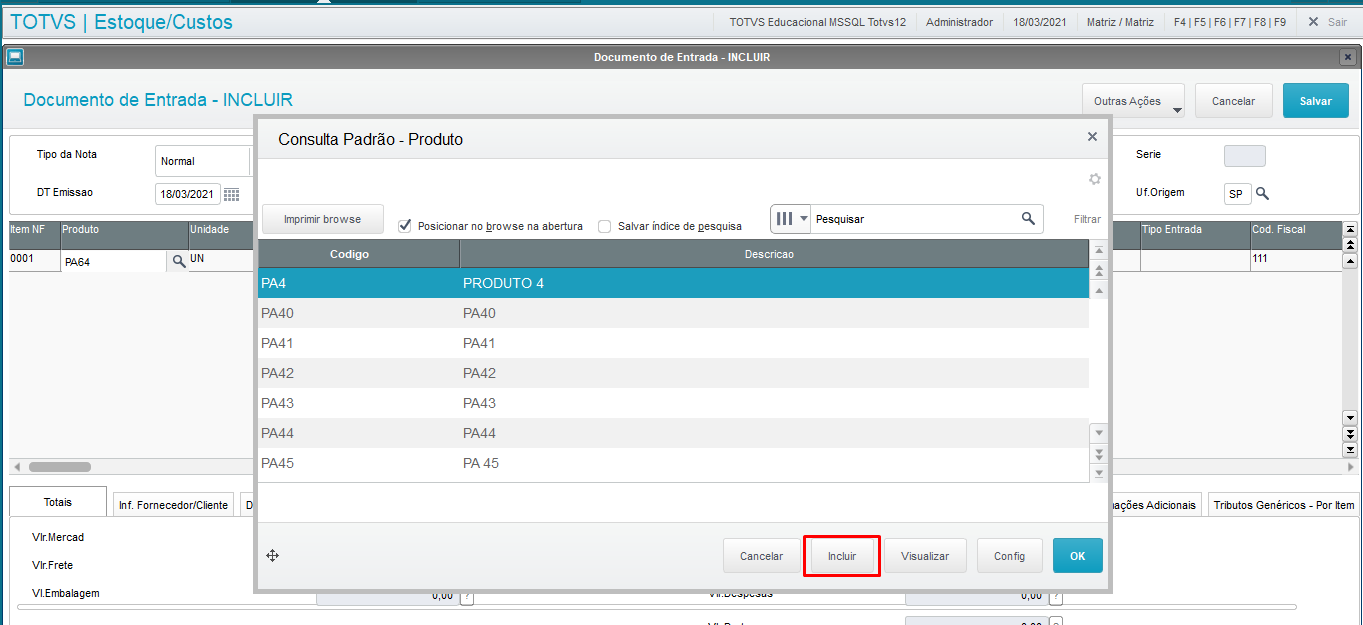Click single up arrow in product list scrollbar
The image size is (1363, 625).
tap(1100, 291)
